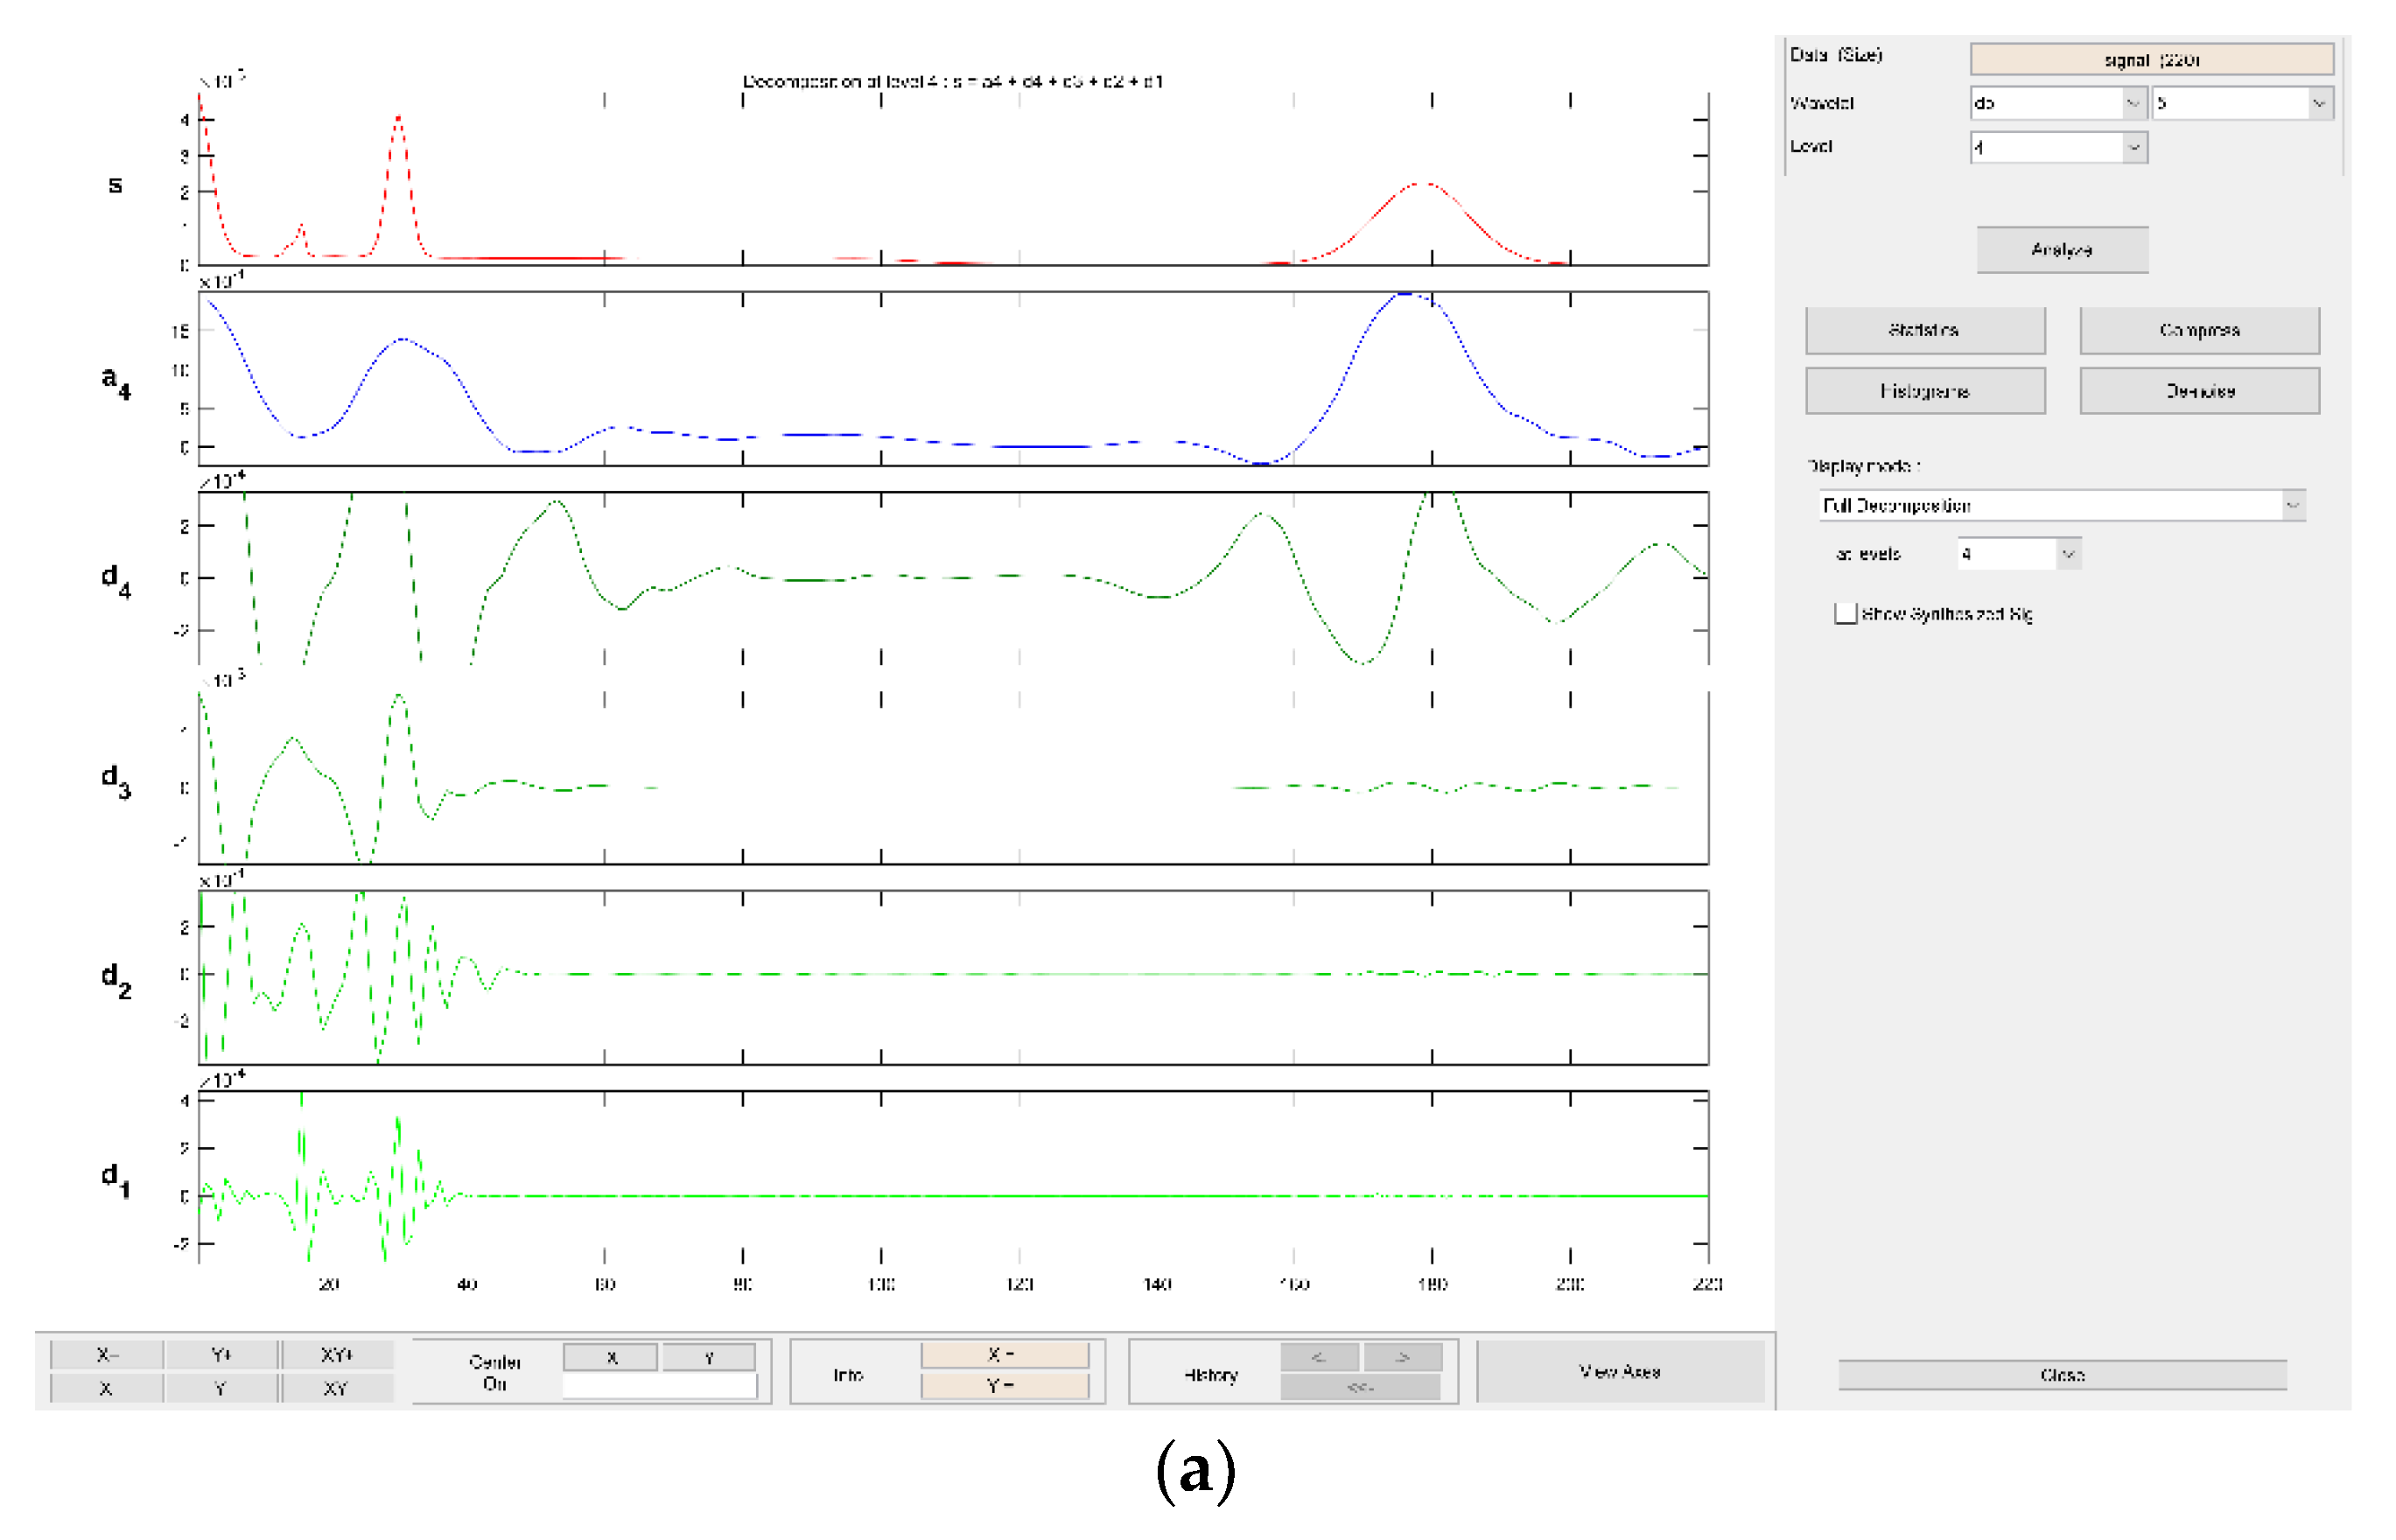2396x1540 pixels.
Task: Click the De-noise button
Action: point(2201,391)
